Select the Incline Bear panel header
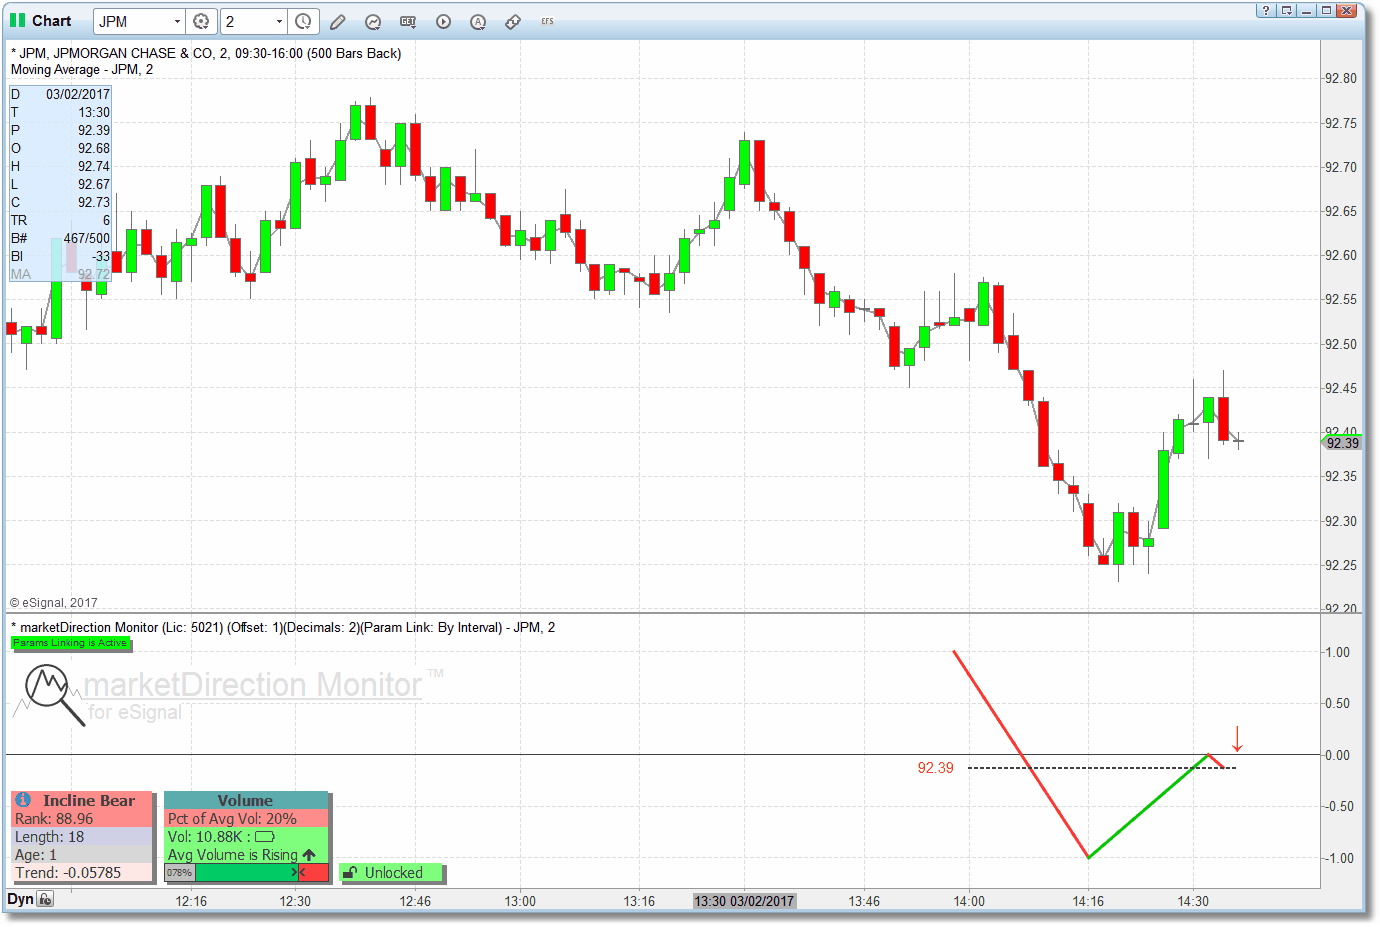Viewport: 1380px width, 927px height. pyautogui.click(x=82, y=800)
